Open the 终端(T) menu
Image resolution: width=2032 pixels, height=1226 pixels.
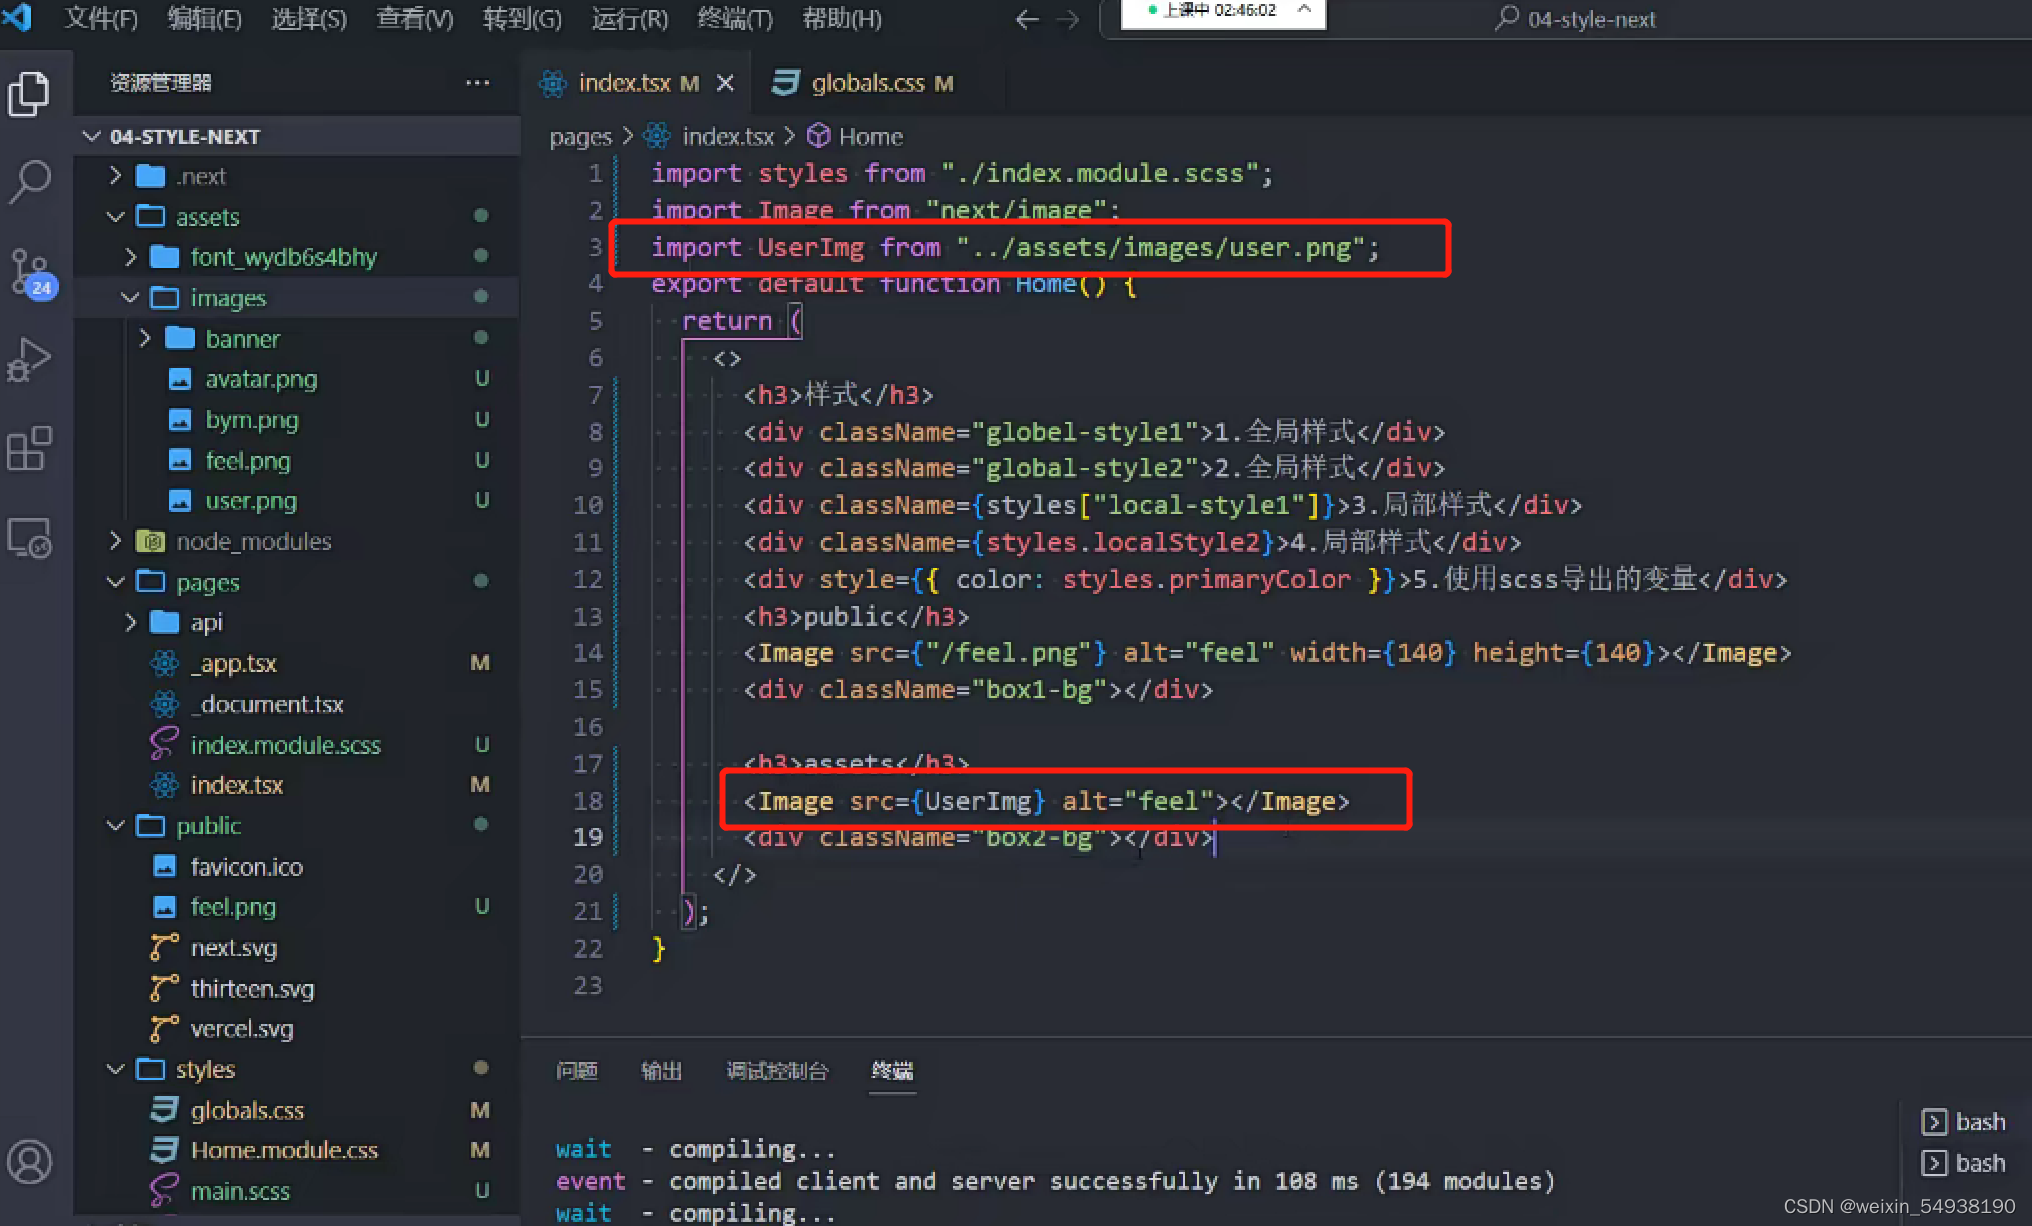tap(735, 19)
